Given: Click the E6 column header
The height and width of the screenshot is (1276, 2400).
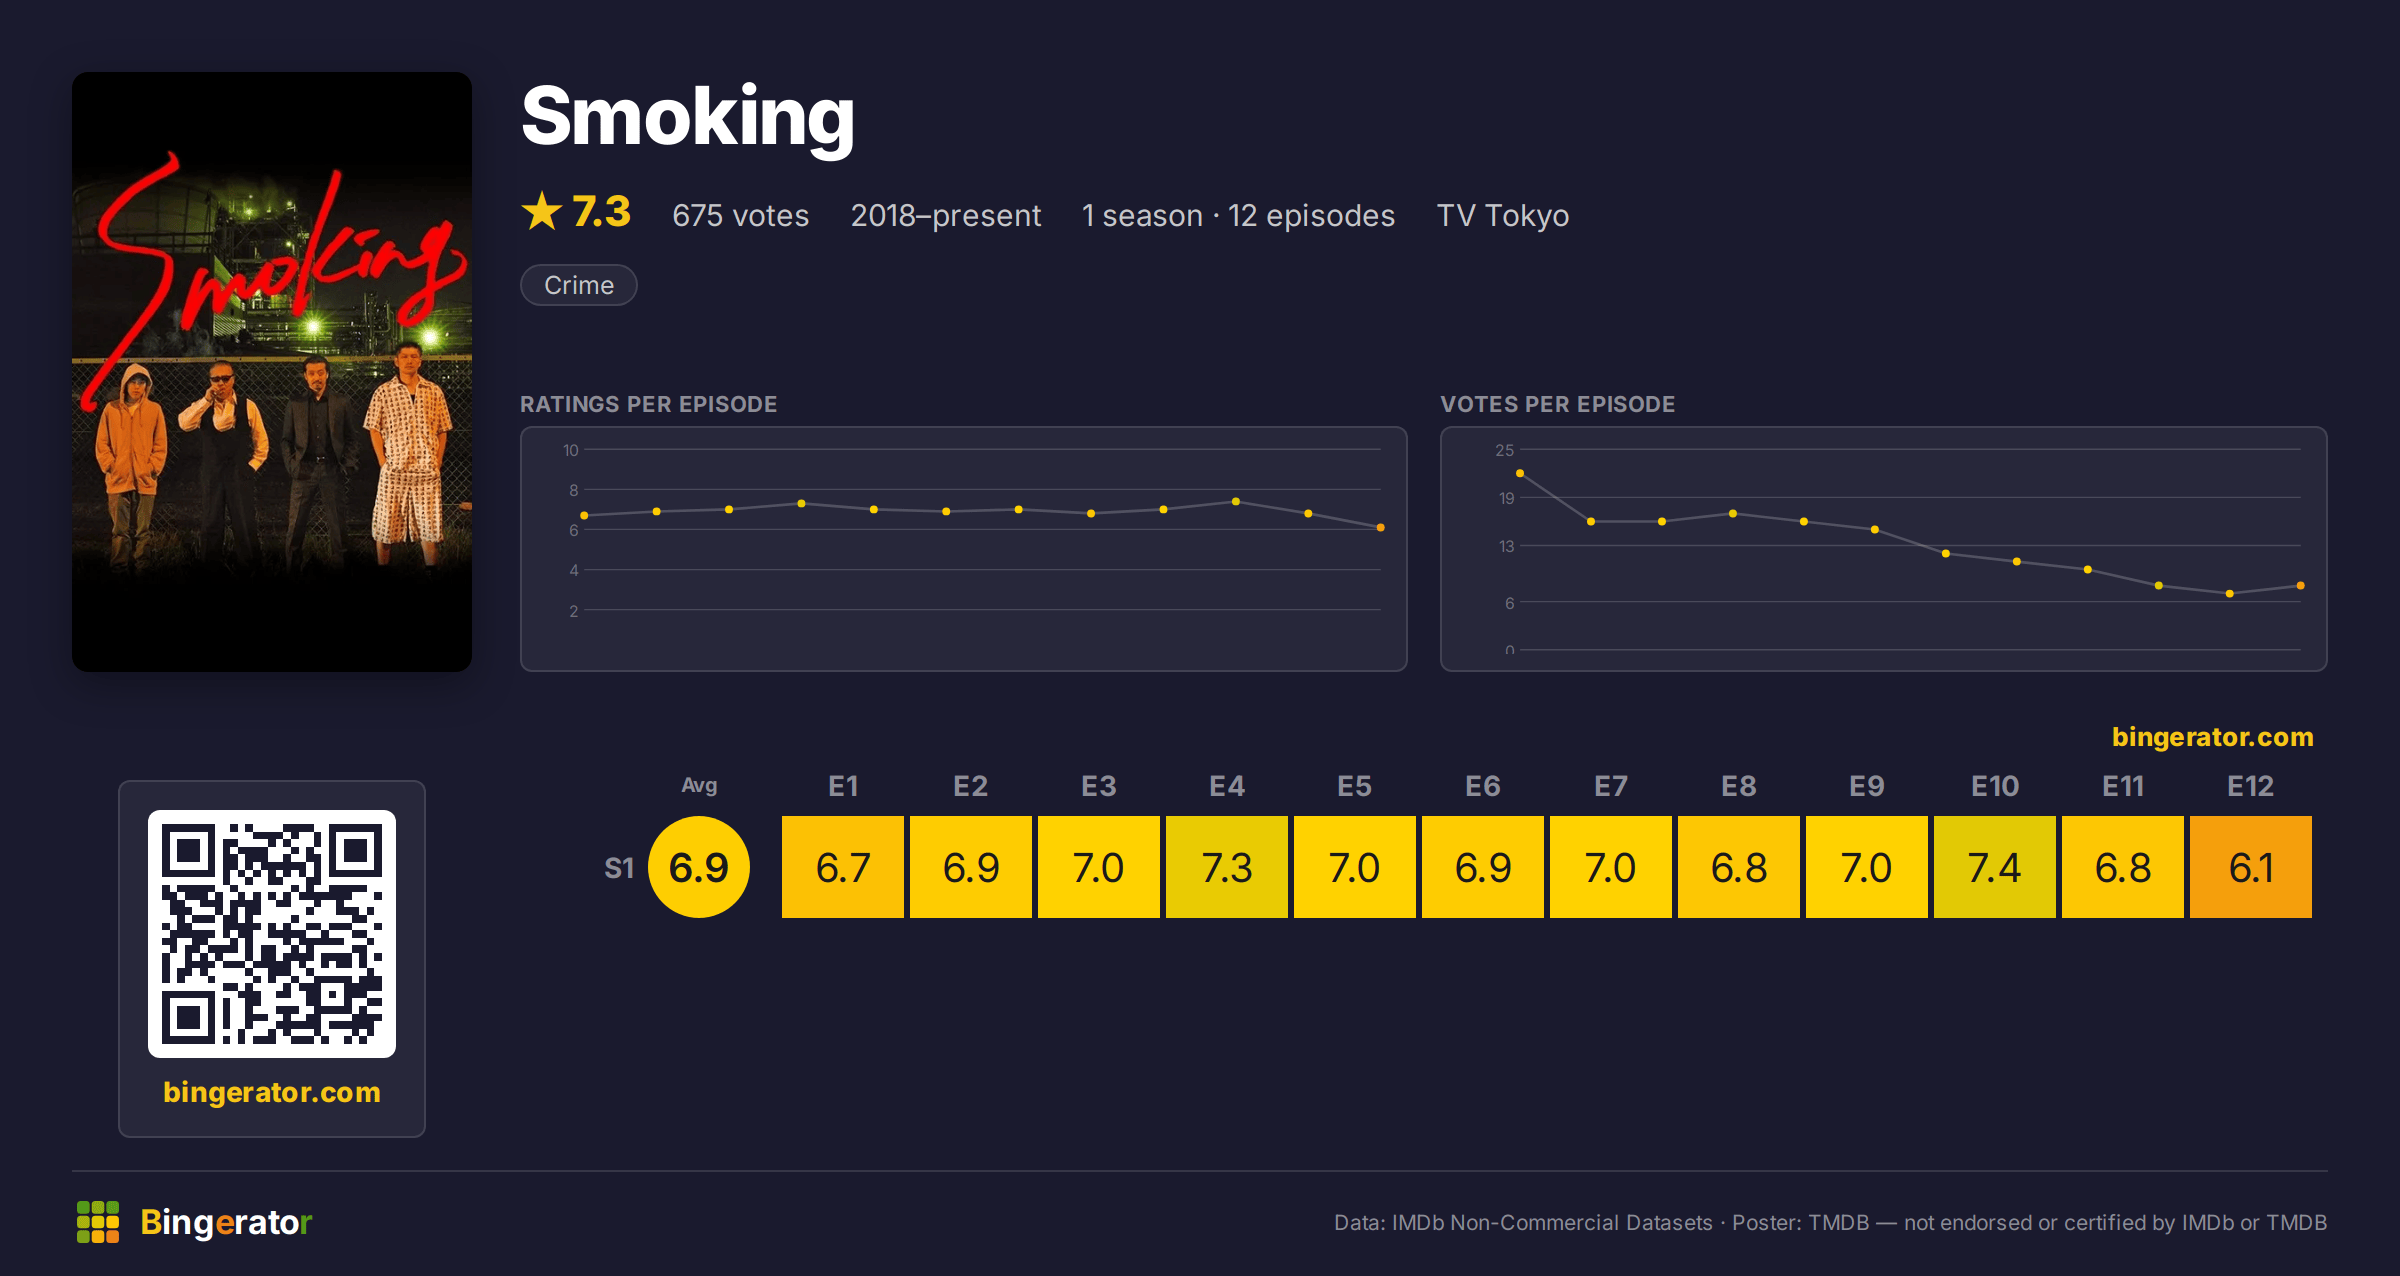Looking at the screenshot, I should click(x=1483, y=786).
